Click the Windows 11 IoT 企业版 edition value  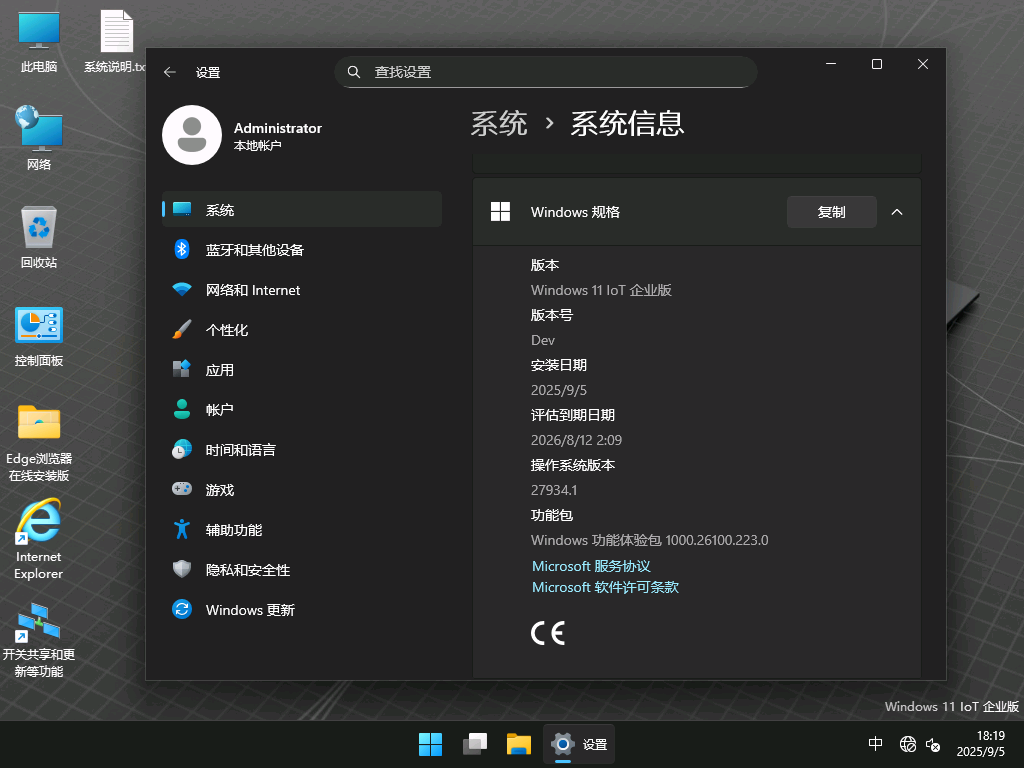click(601, 289)
